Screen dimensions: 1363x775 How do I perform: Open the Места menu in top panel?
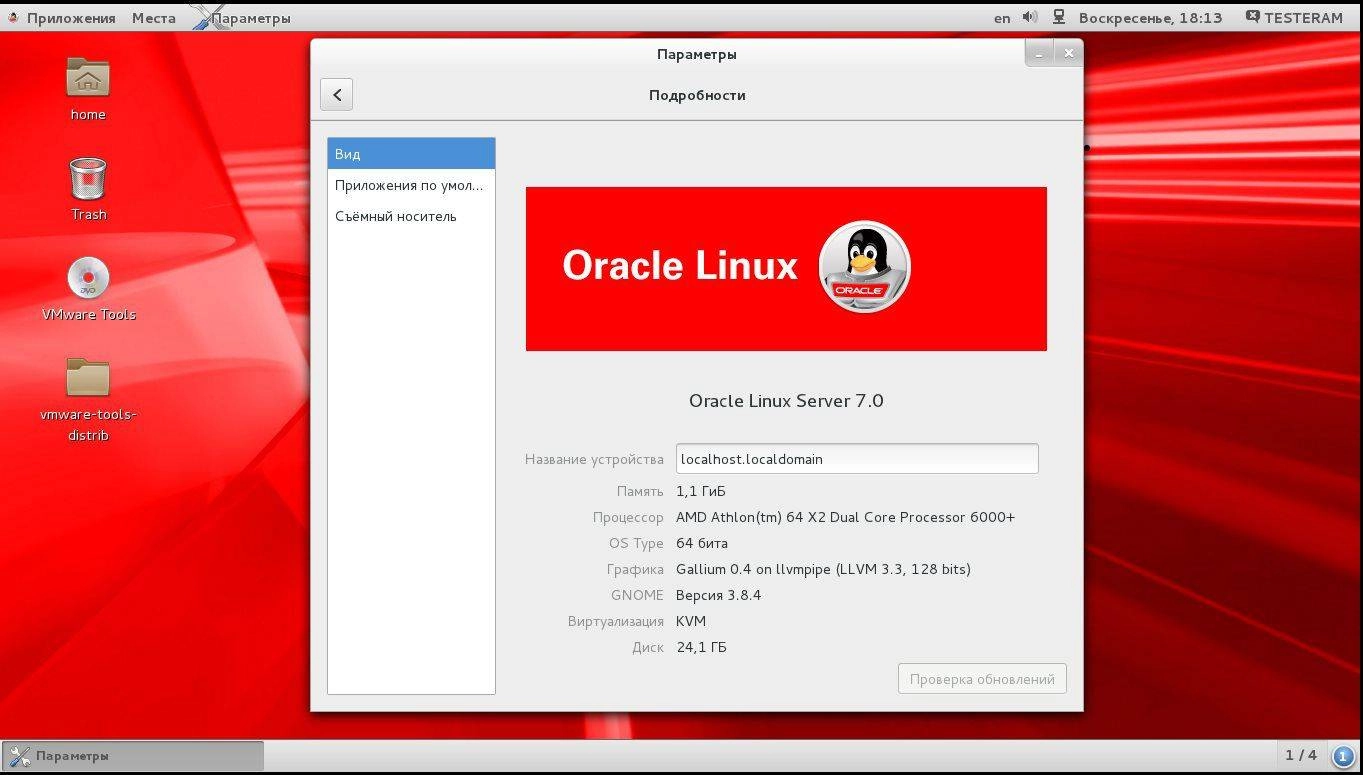(x=154, y=17)
